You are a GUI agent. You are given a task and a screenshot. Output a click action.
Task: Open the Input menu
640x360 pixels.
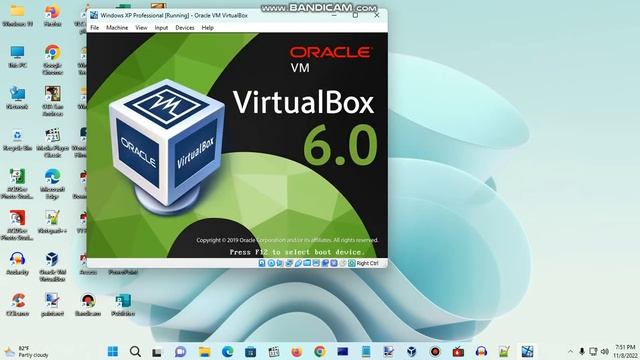coord(161,28)
